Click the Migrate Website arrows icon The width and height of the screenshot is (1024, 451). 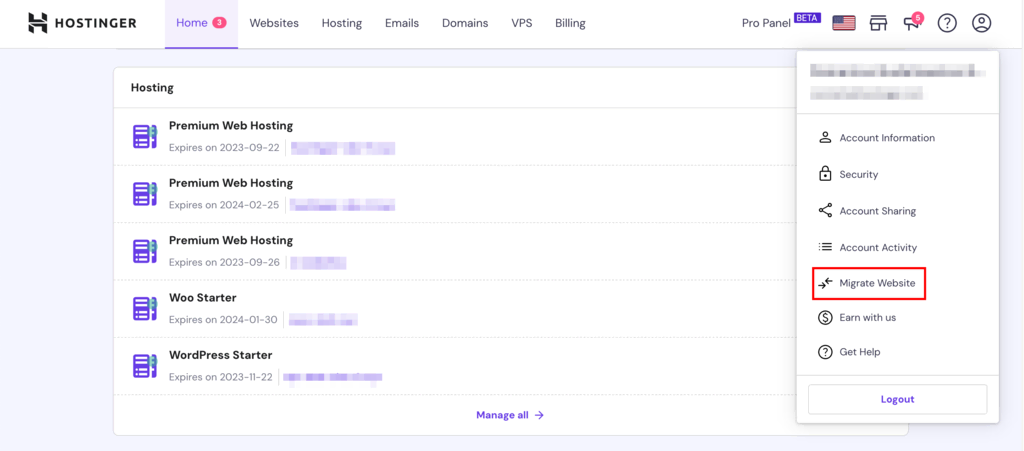click(x=825, y=284)
